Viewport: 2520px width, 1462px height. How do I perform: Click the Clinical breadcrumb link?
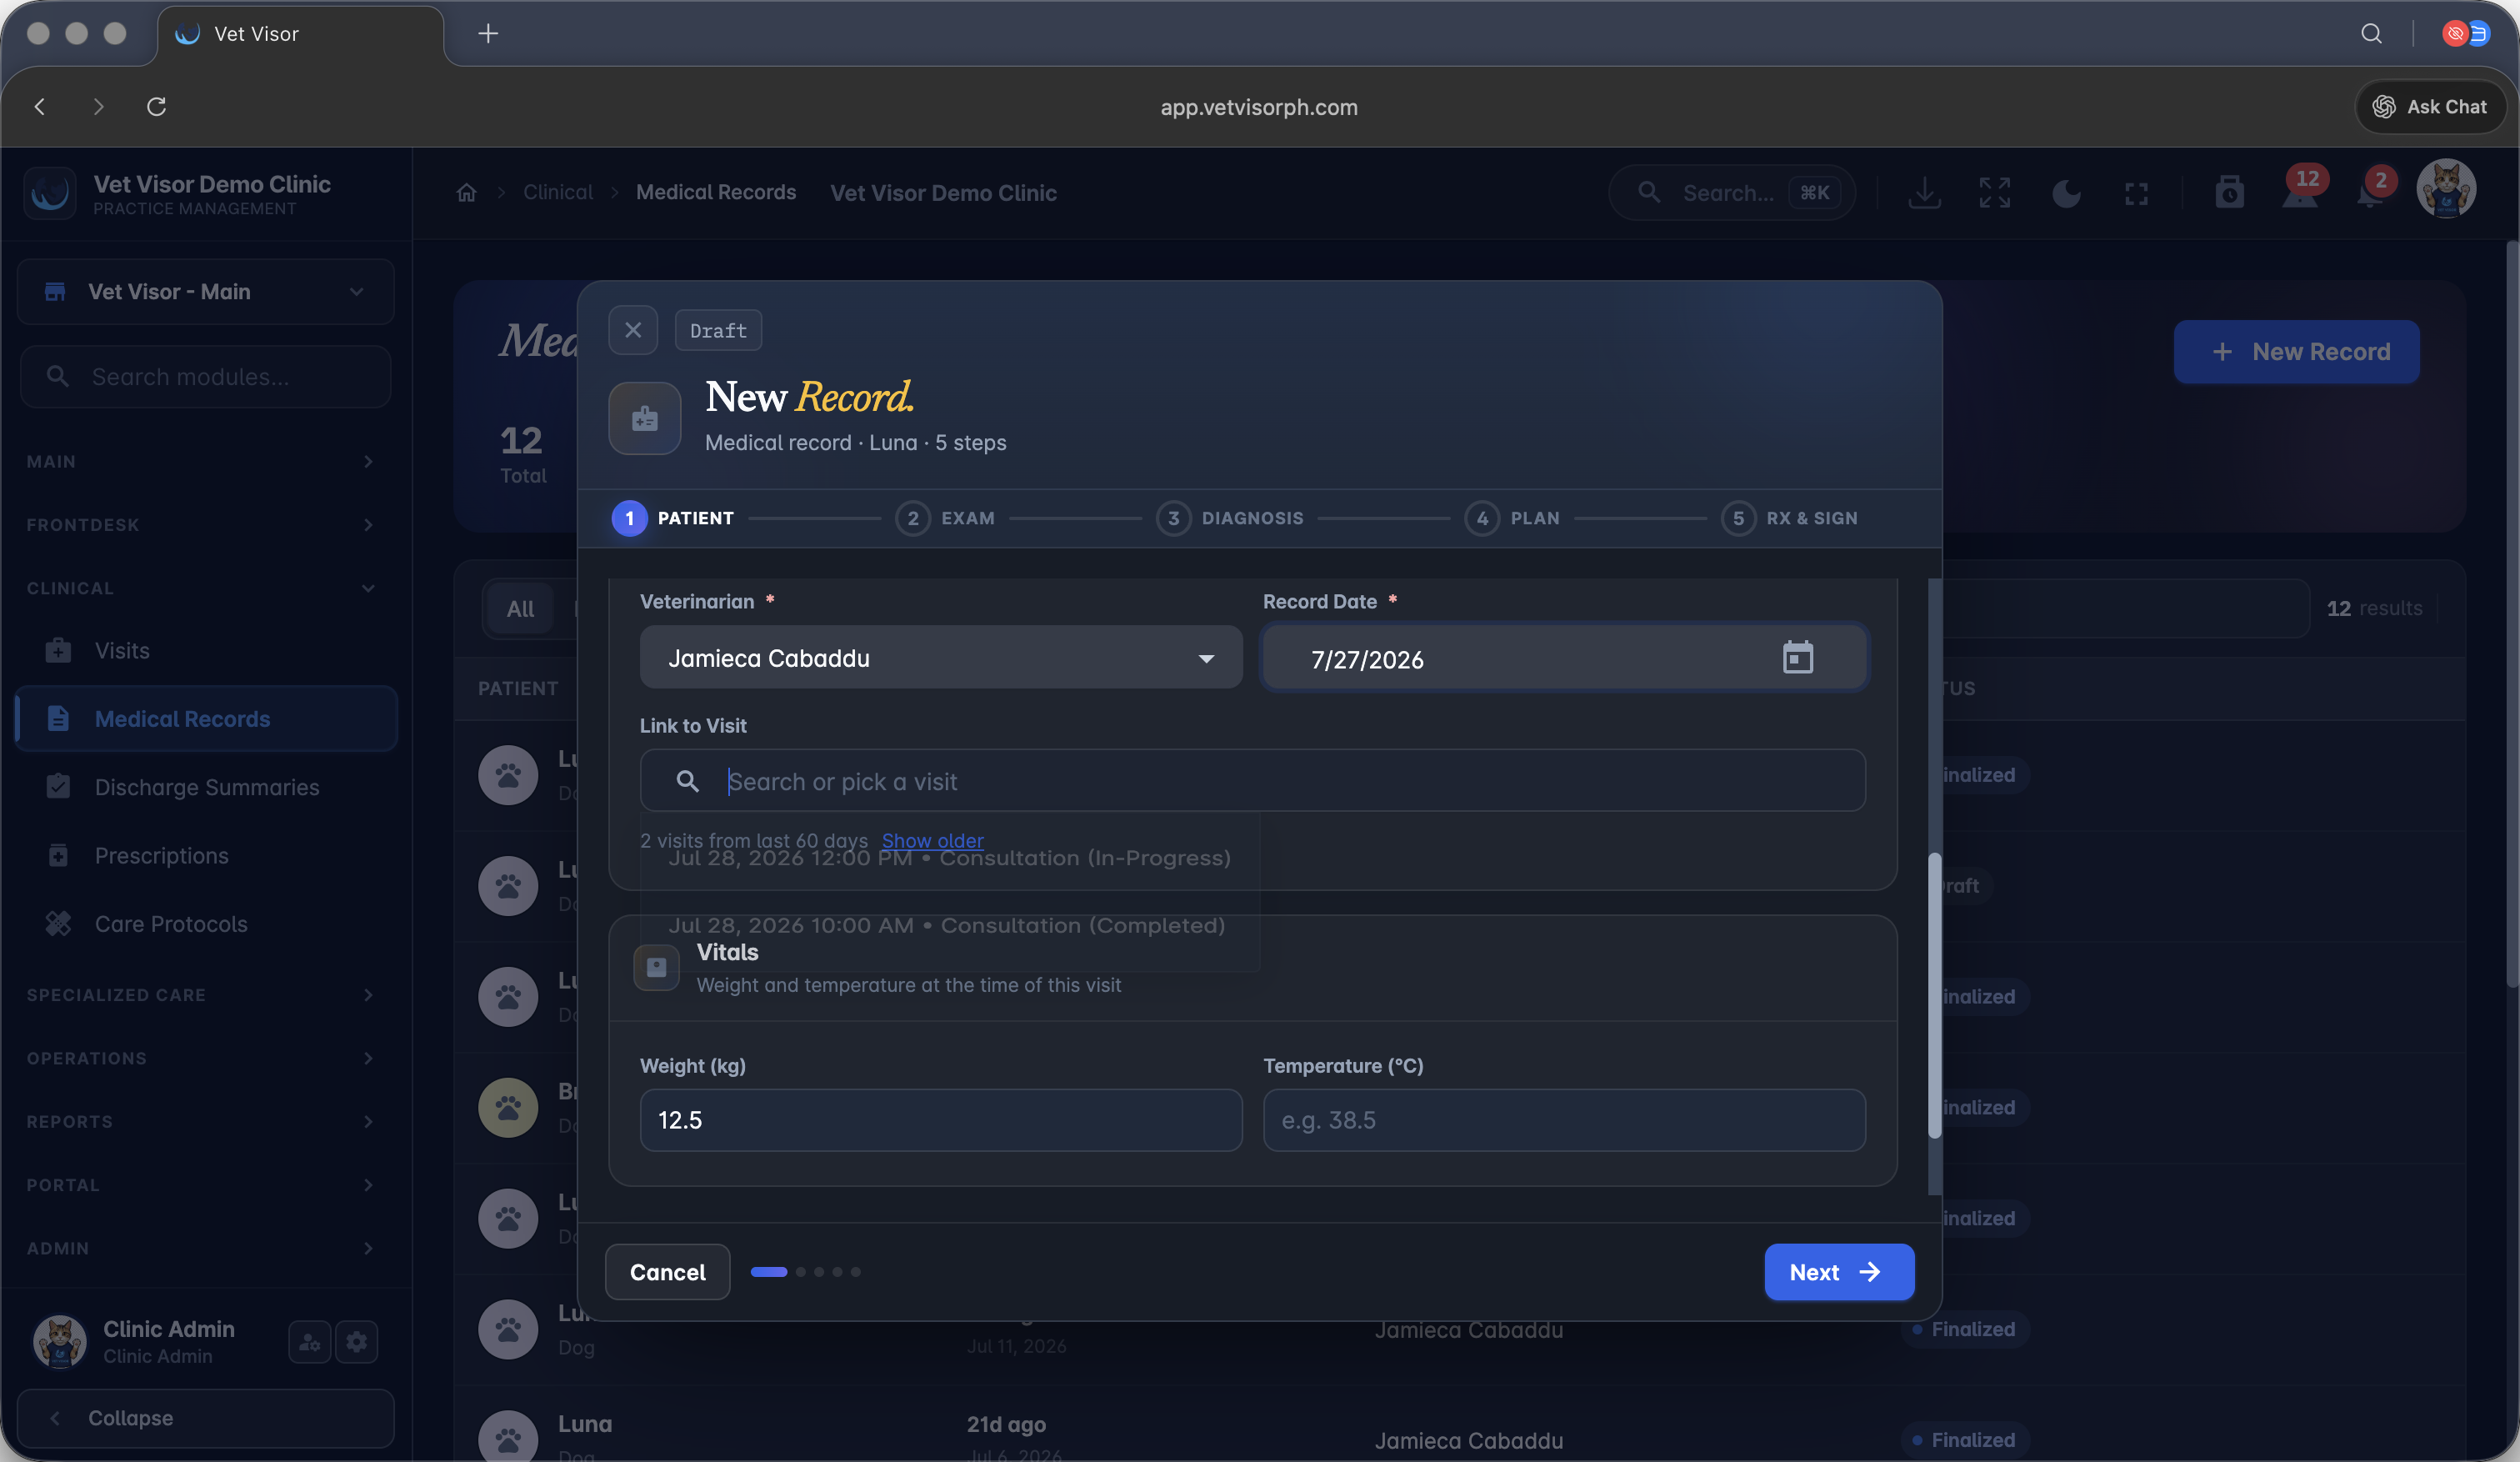pos(558,192)
